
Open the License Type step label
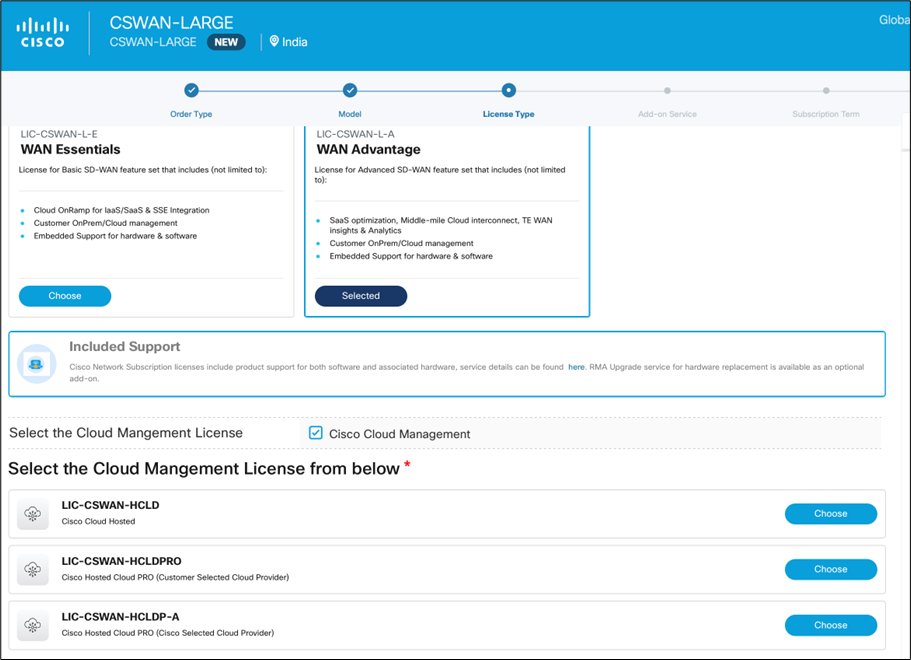tap(508, 114)
